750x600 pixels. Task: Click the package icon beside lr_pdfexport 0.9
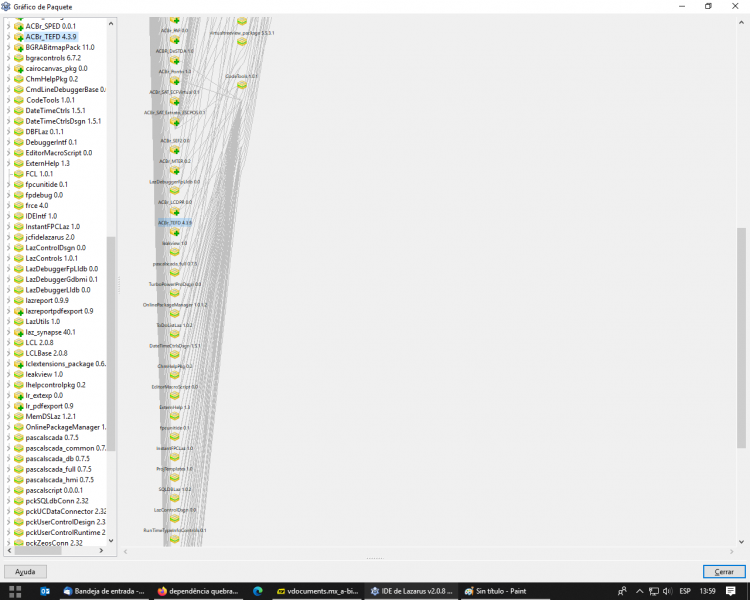point(19,406)
